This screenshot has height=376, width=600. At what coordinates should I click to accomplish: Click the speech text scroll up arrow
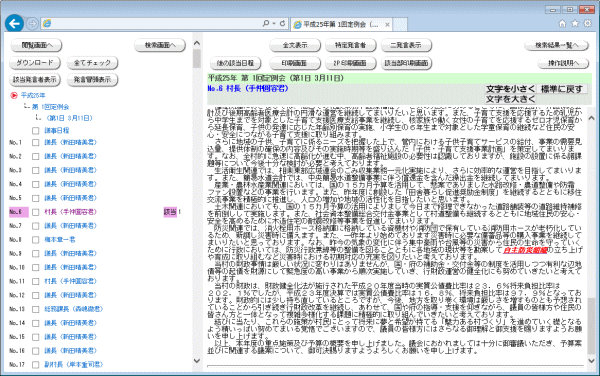tap(591, 118)
